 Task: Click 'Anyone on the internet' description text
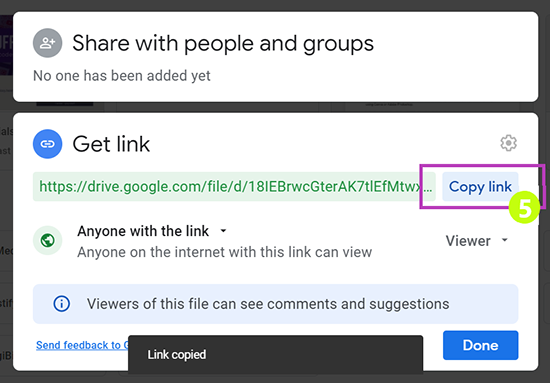pos(224,252)
